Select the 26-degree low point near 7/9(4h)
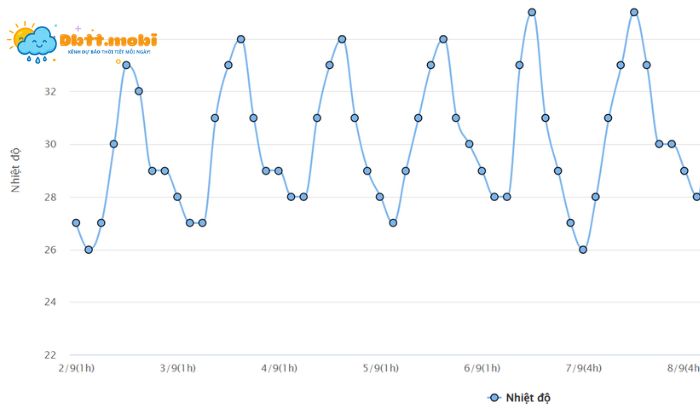Screen dimensions: 700x420 (x=583, y=249)
